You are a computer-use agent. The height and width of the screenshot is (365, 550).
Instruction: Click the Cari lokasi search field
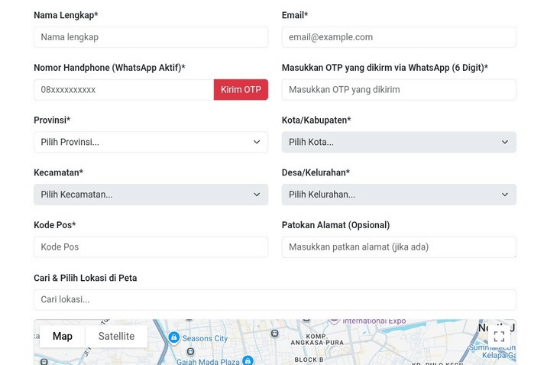point(275,299)
